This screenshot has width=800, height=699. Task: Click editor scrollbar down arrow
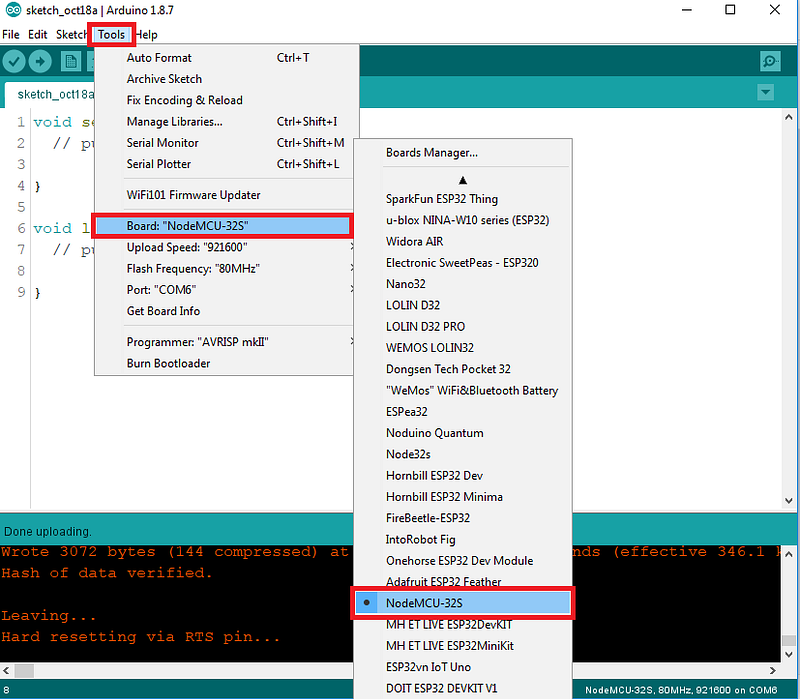click(x=788, y=501)
